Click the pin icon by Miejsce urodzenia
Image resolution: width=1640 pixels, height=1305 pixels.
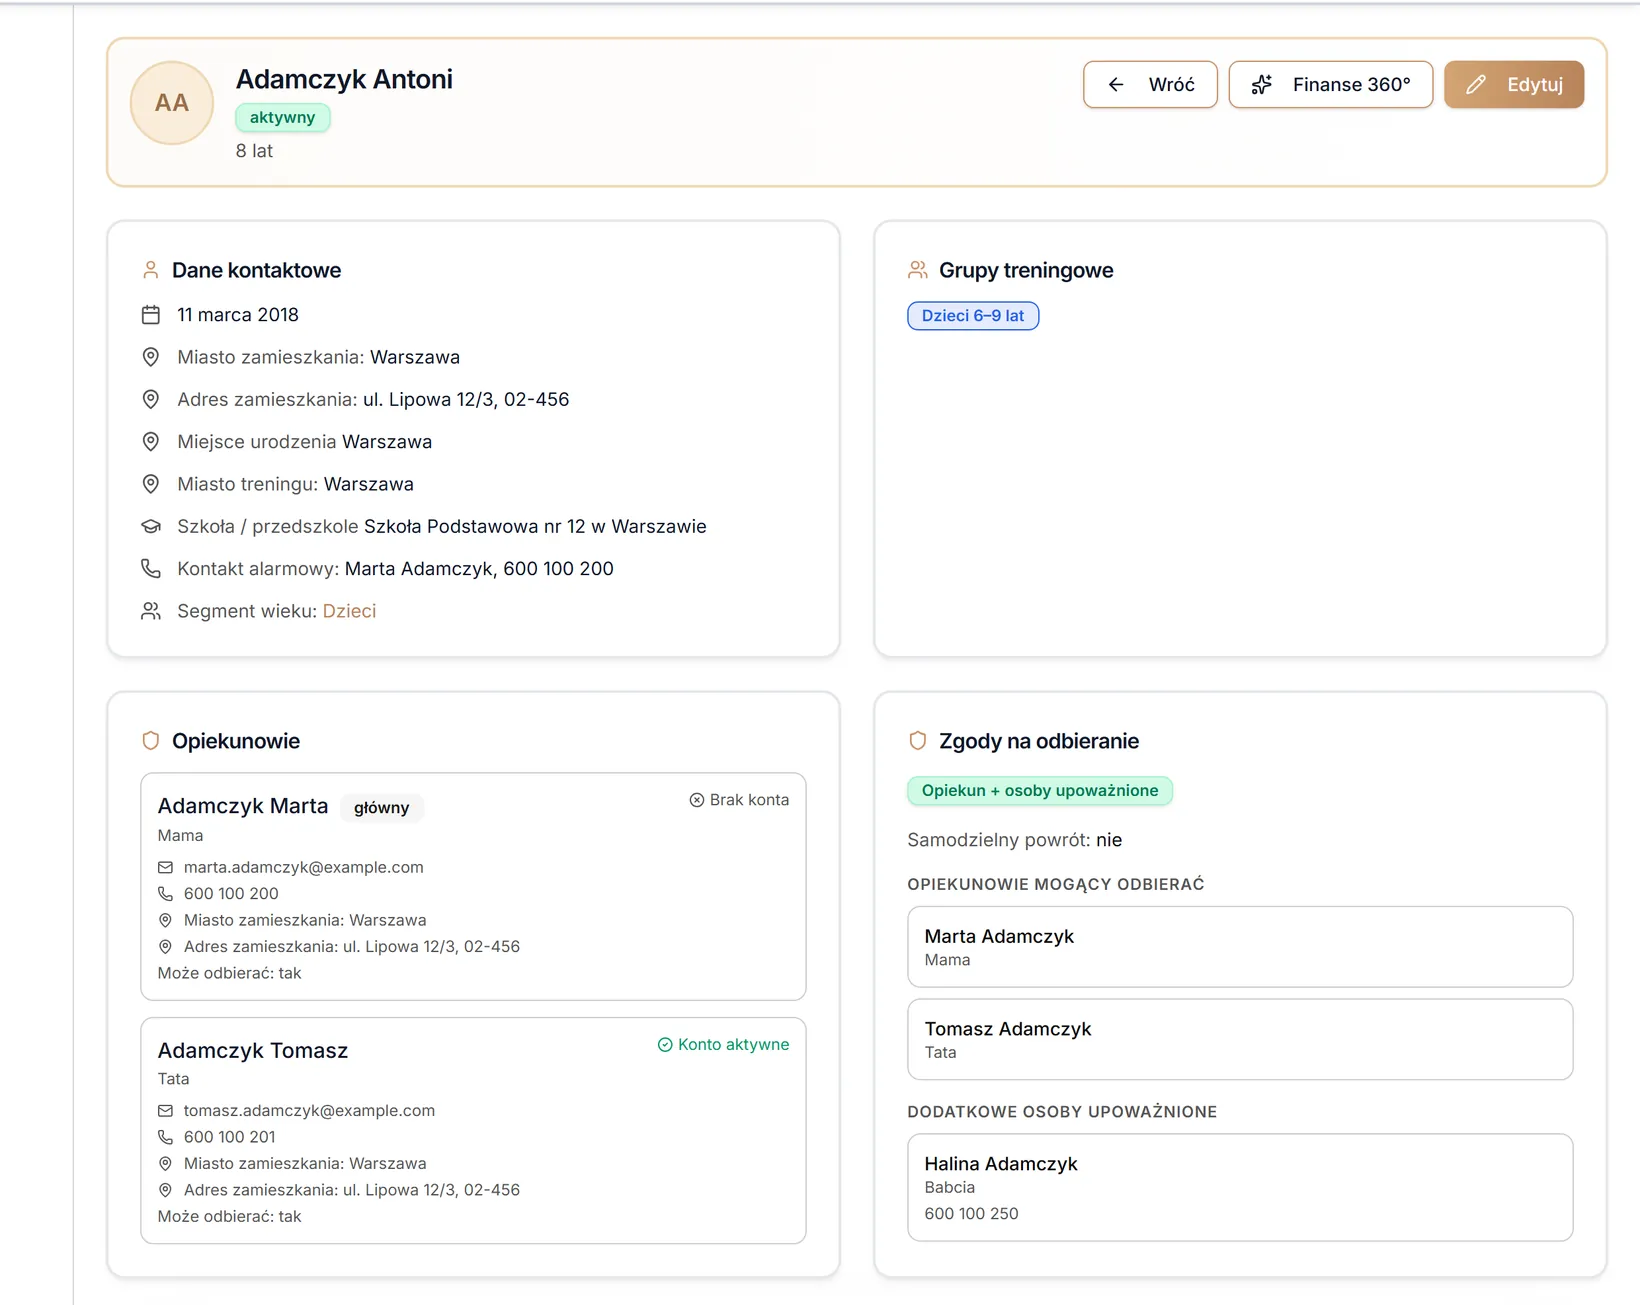[151, 442]
